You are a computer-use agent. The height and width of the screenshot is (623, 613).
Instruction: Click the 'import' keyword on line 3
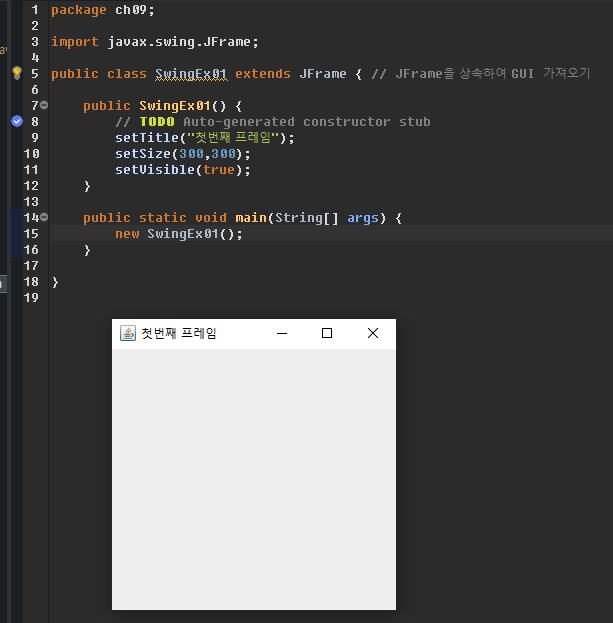[x=75, y=42]
